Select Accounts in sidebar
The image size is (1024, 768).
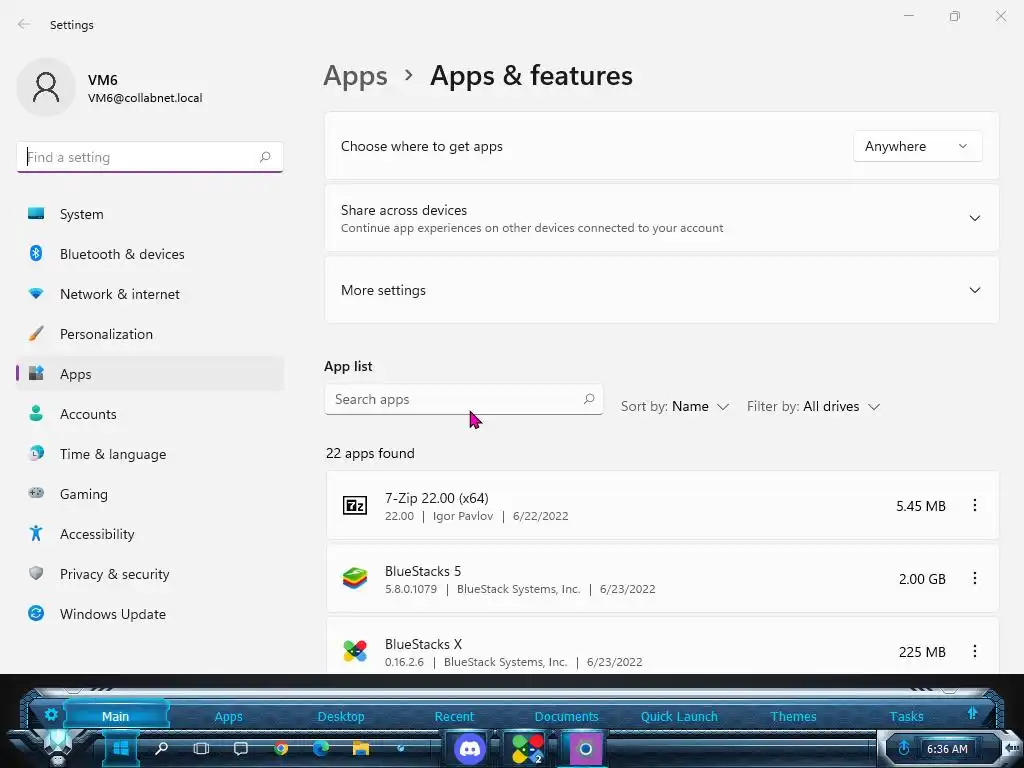(x=150, y=414)
